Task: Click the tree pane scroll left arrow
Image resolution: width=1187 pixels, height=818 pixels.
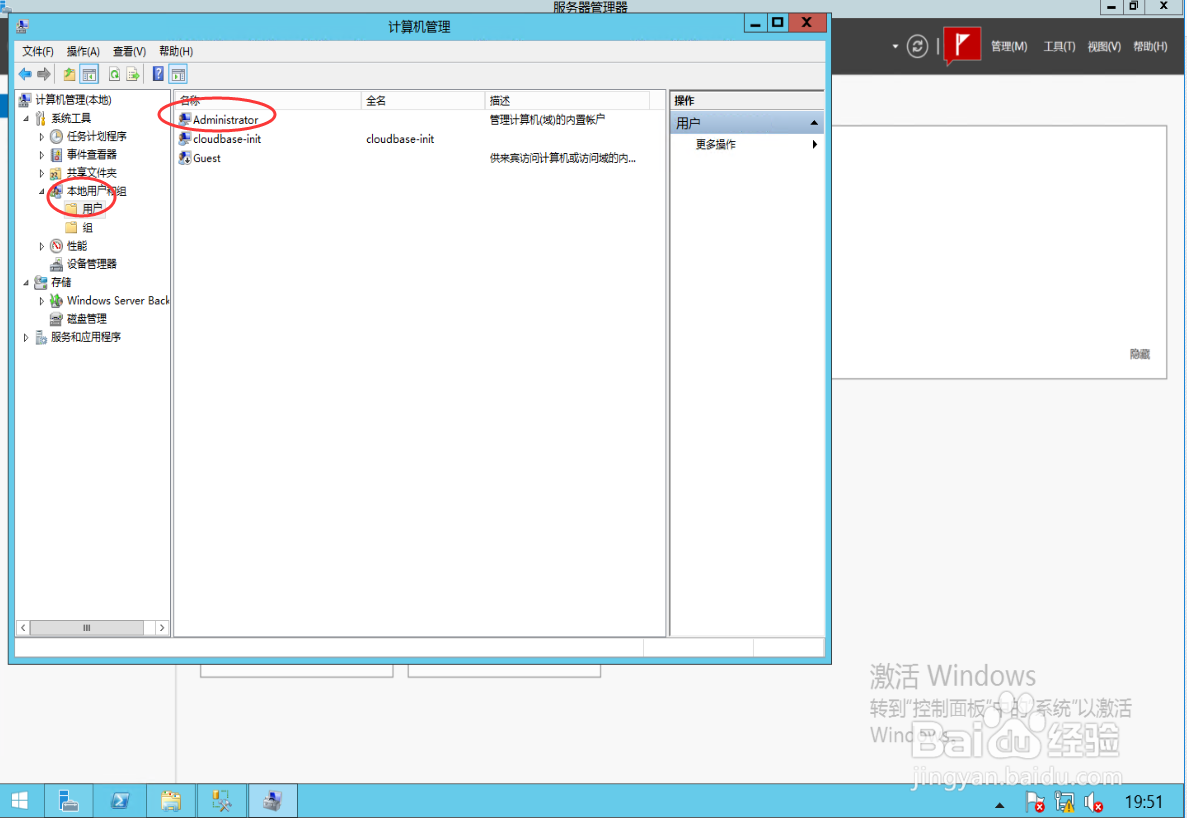Action: click(x=23, y=627)
